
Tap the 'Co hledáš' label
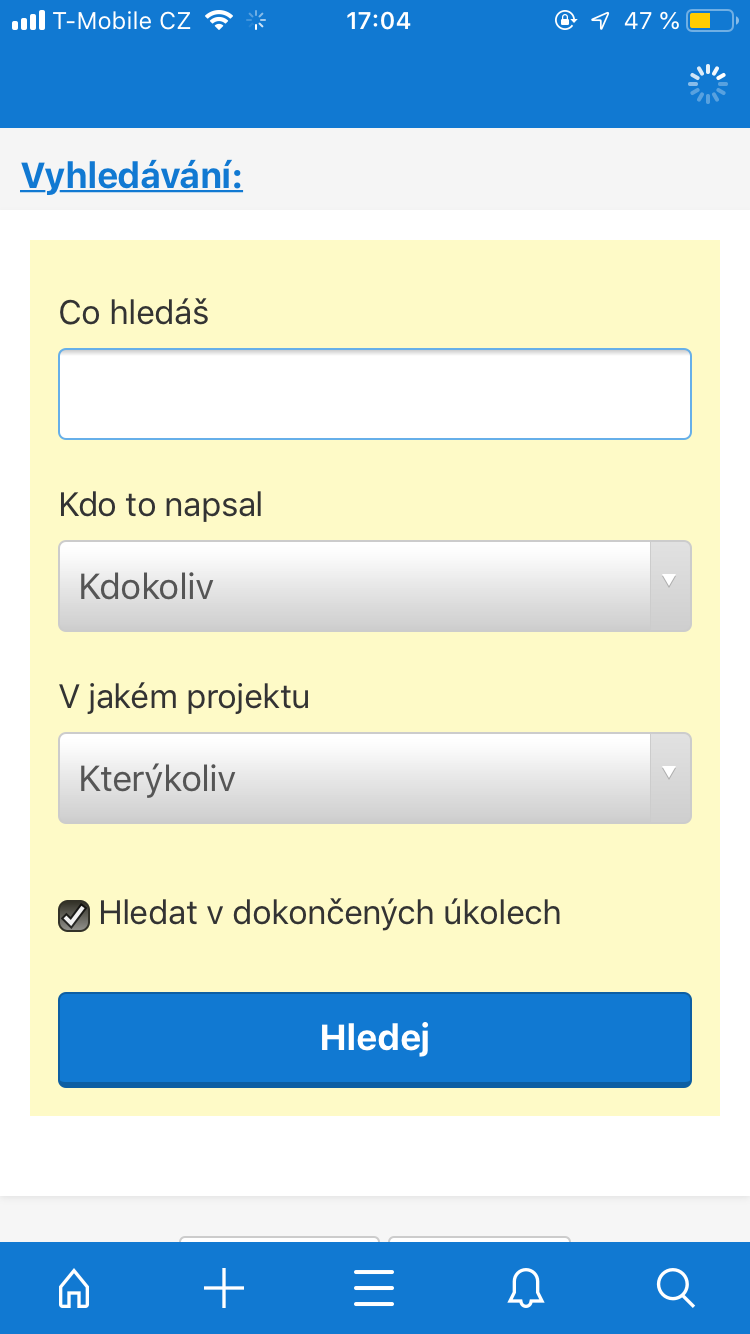[134, 313]
